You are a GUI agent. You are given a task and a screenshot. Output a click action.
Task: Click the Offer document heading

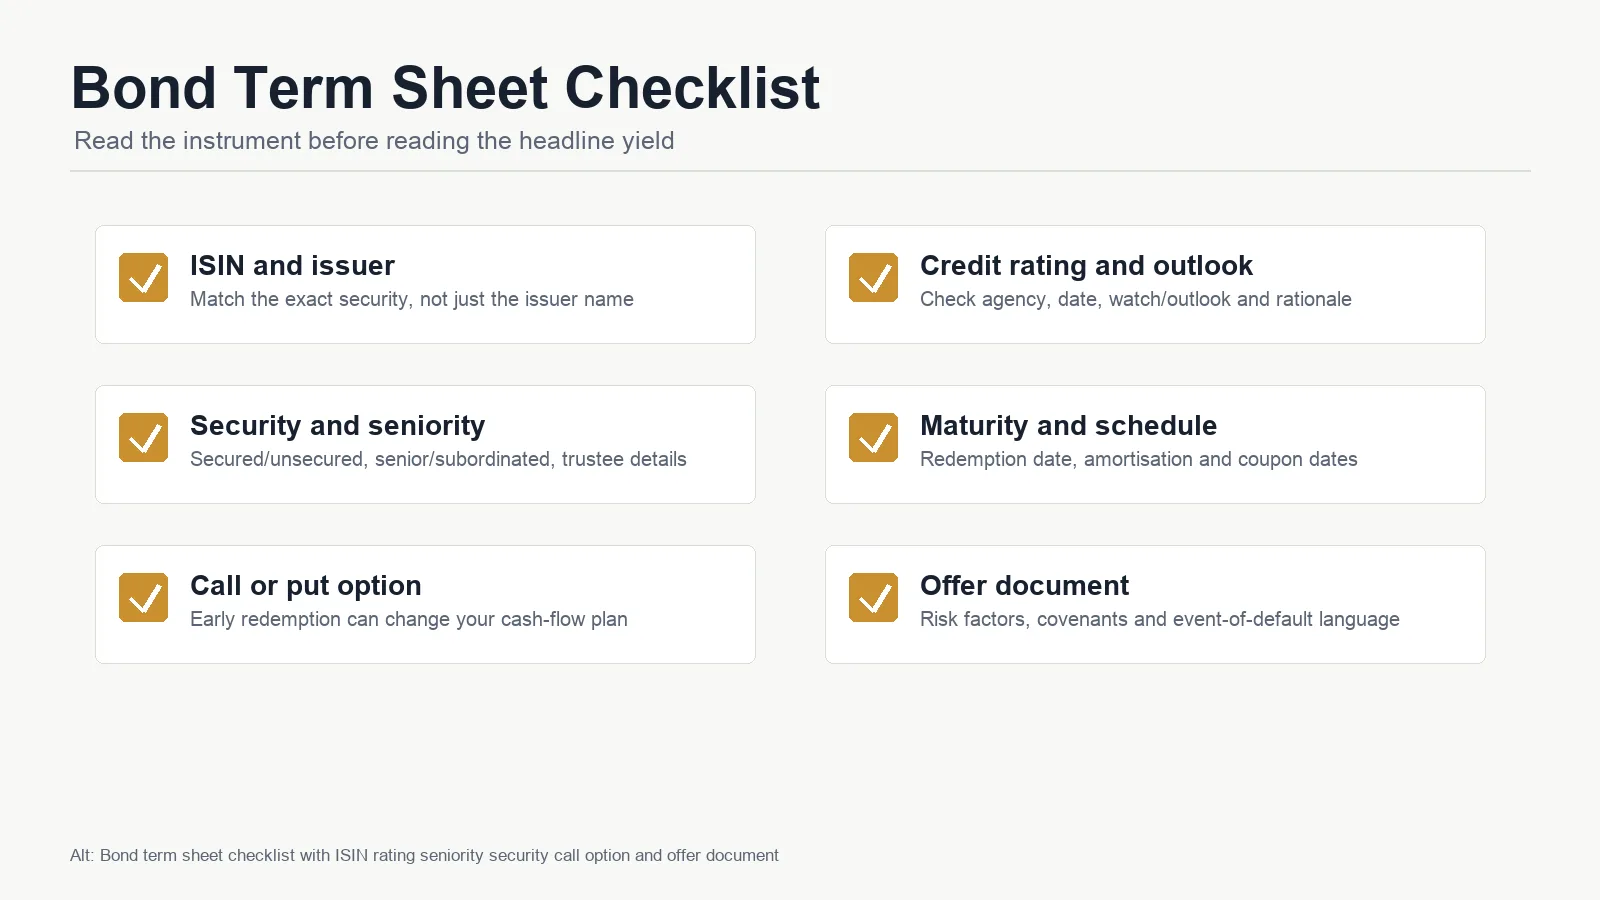coord(1024,585)
